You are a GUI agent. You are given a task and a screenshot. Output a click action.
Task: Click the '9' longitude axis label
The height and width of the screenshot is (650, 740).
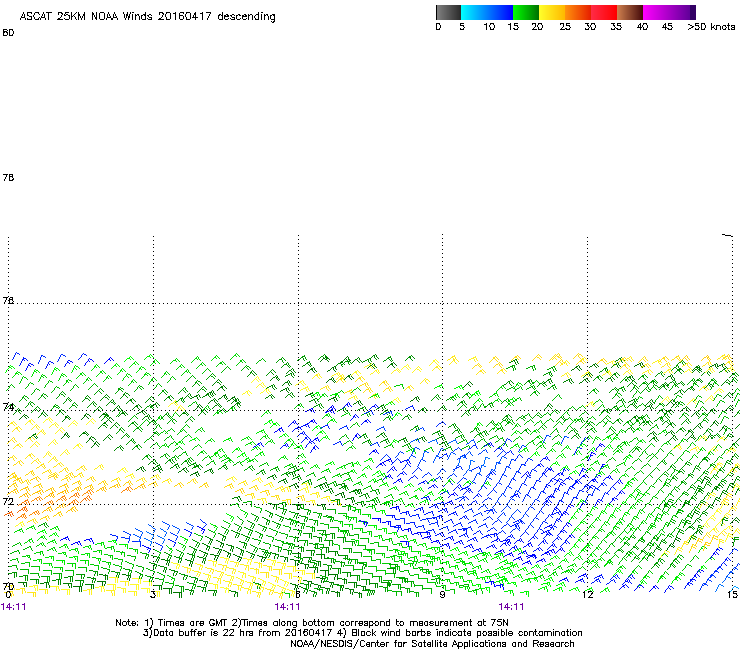[442, 595]
